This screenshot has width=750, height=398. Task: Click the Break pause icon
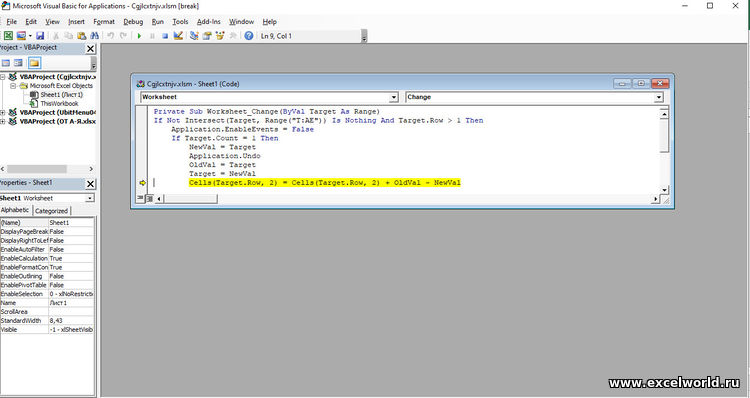(x=152, y=36)
